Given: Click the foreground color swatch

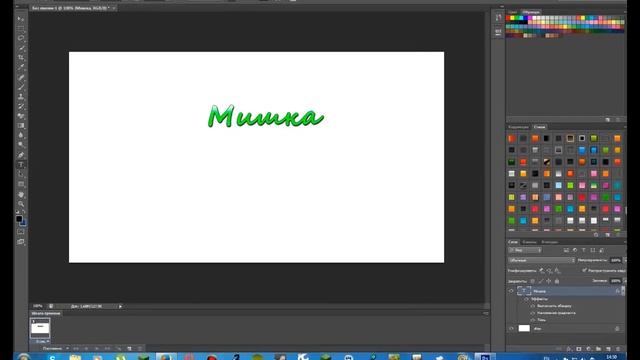Looking at the screenshot, I should [x=19, y=219].
